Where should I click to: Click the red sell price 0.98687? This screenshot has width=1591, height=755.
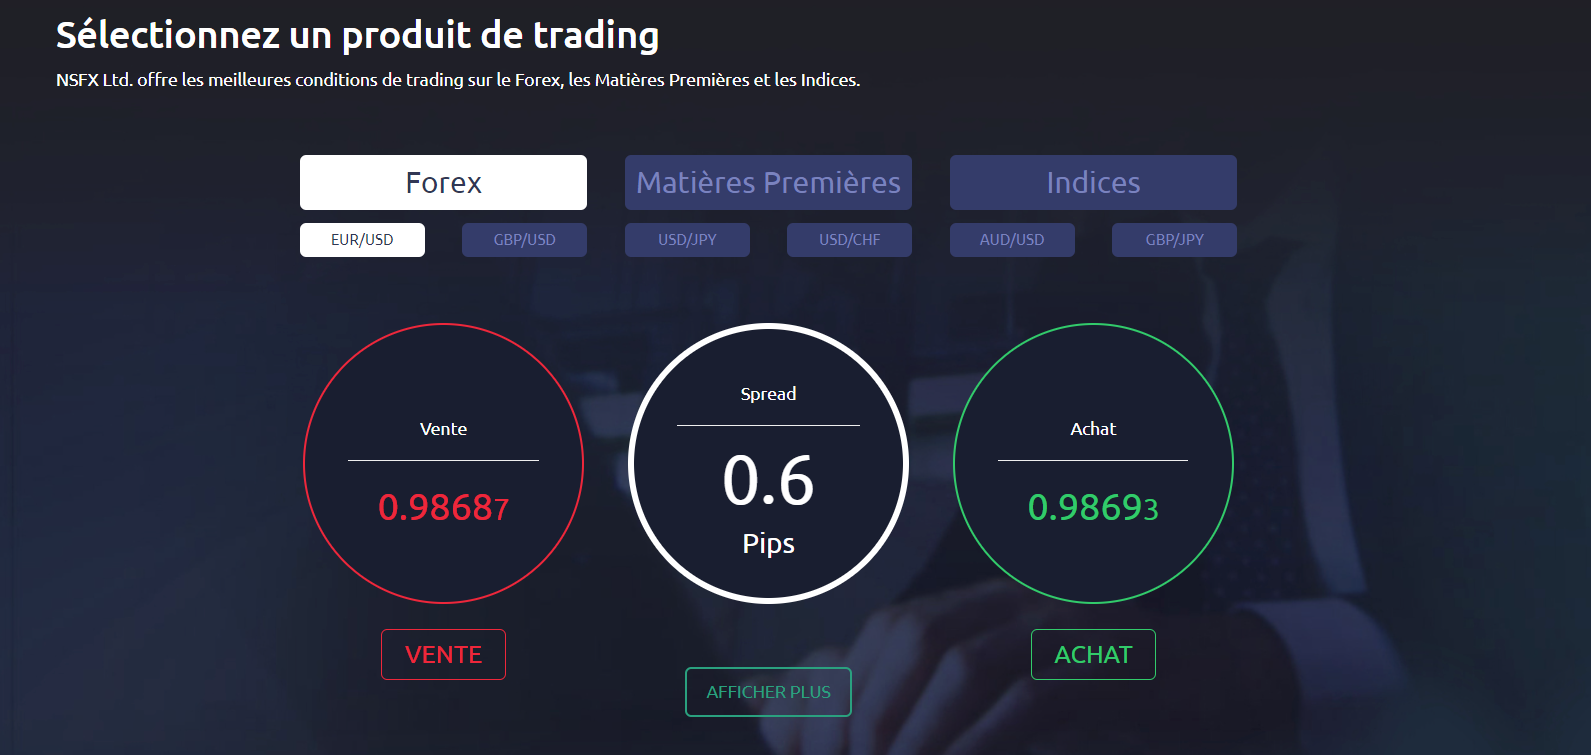[x=443, y=508]
